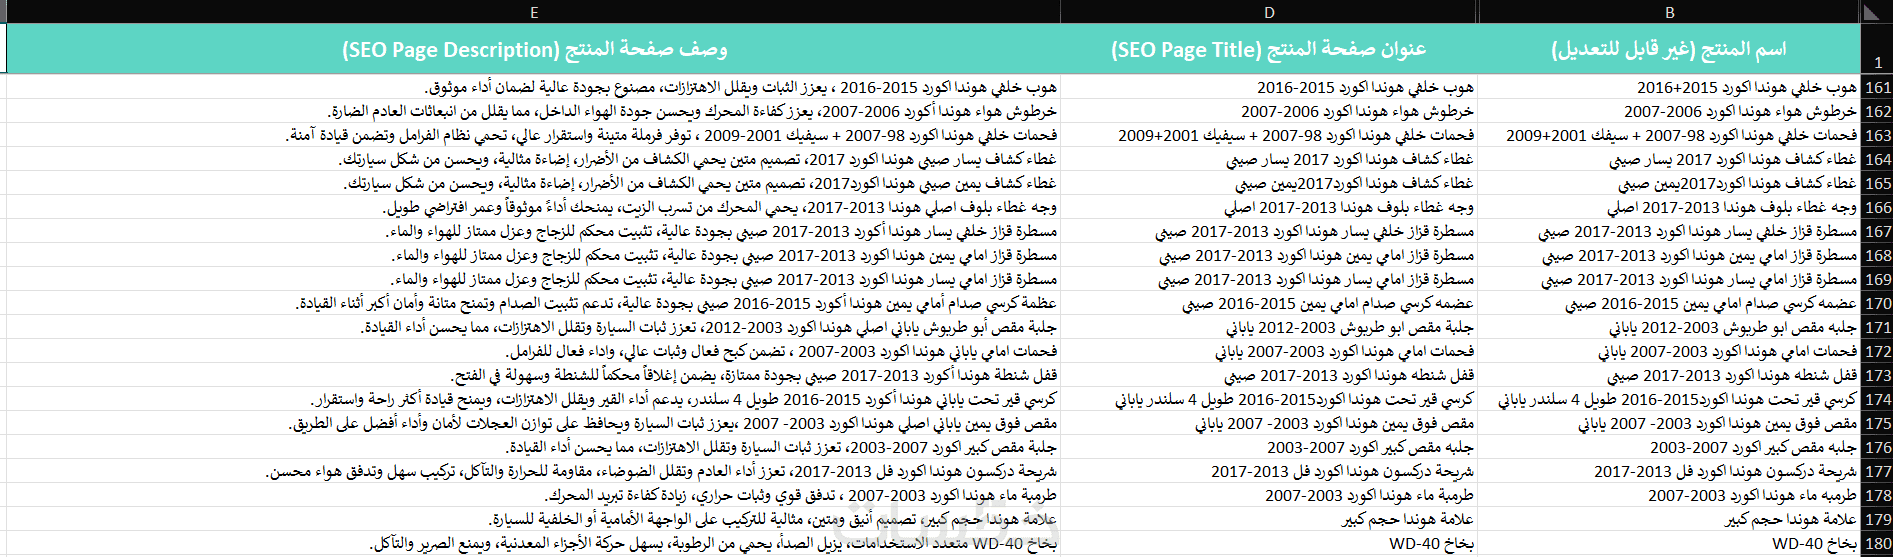Select description cell in row 172 starting 'فحمات امامي ياباني'
The height and width of the screenshot is (557, 1893).
click(534, 351)
